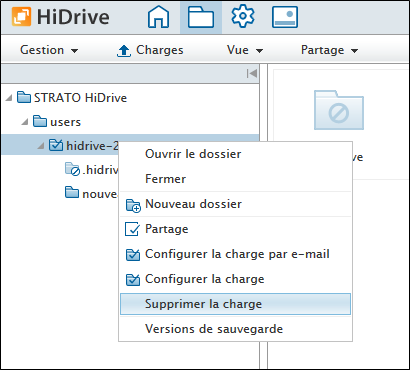The height and width of the screenshot is (370, 410).
Task: Click the Charges upload button
Action: pyautogui.click(x=150, y=50)
